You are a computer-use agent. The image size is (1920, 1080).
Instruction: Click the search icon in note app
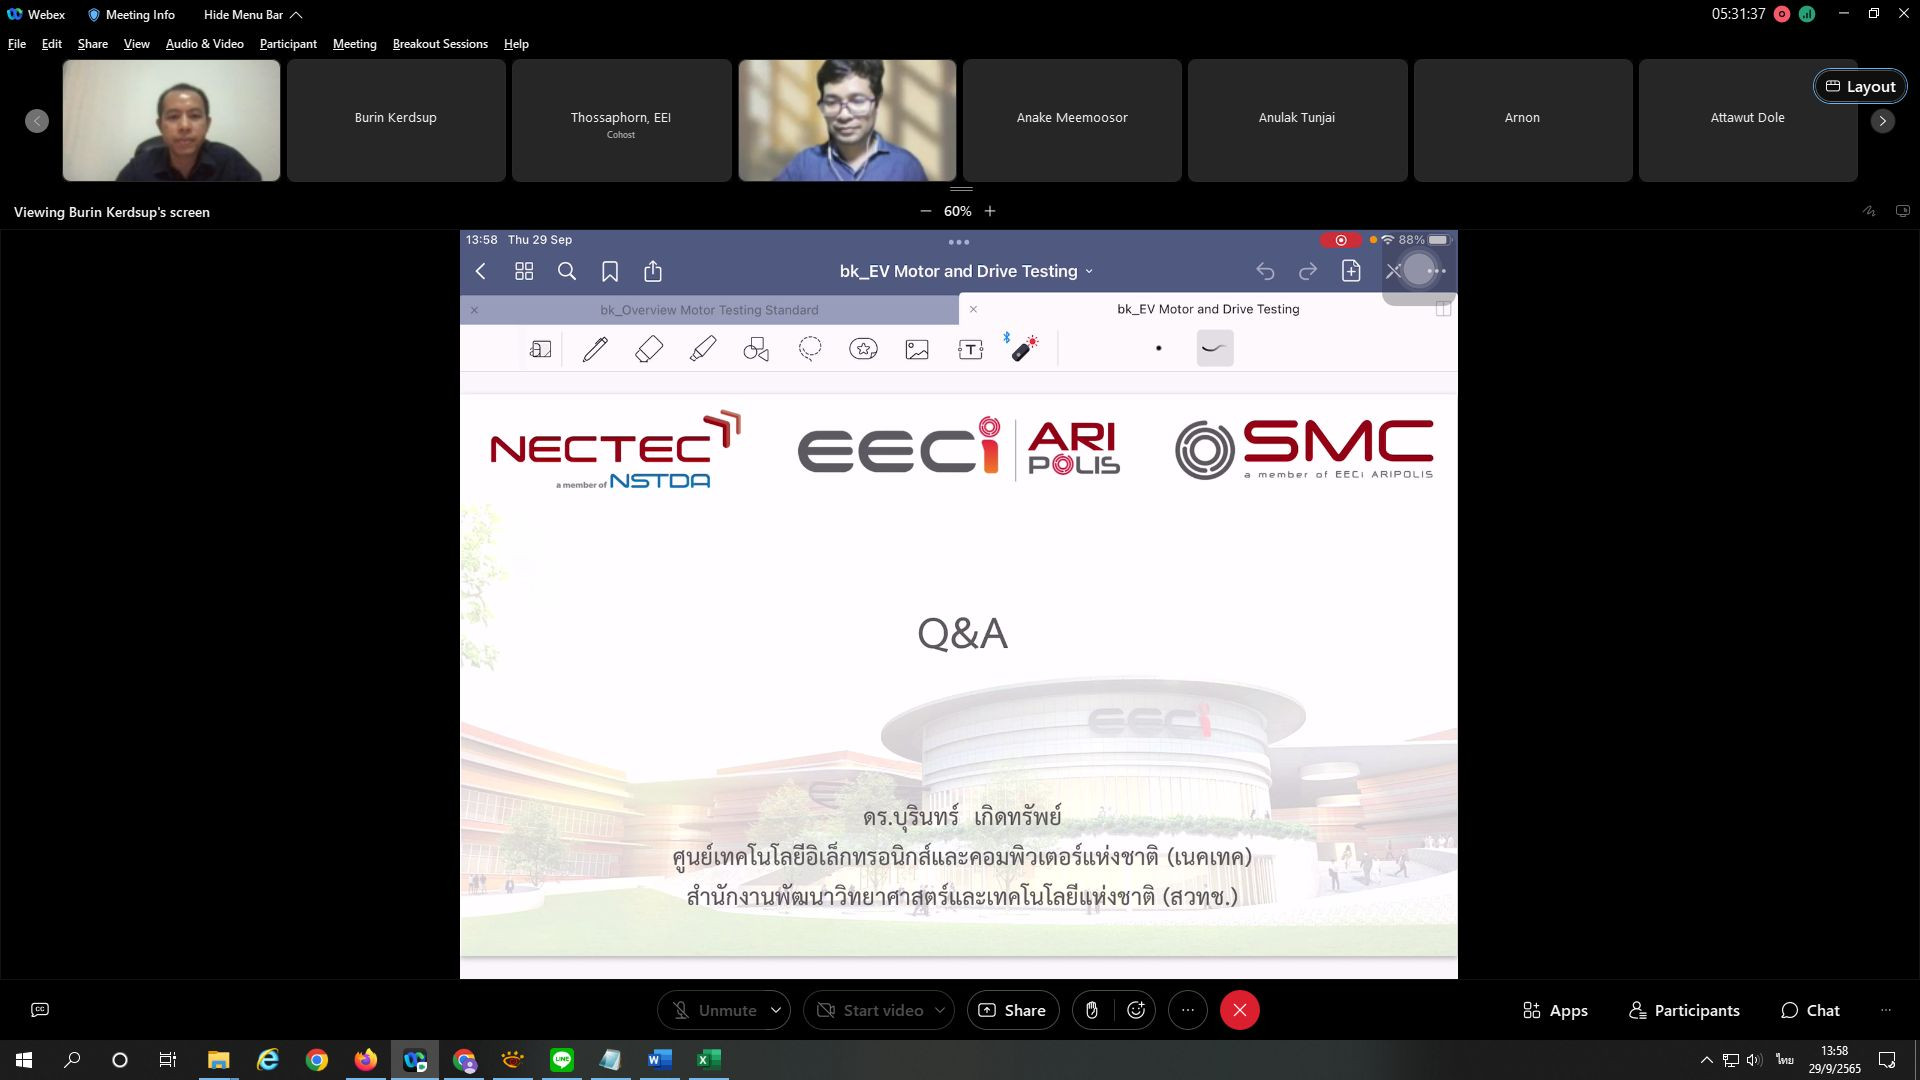[567, 271]
